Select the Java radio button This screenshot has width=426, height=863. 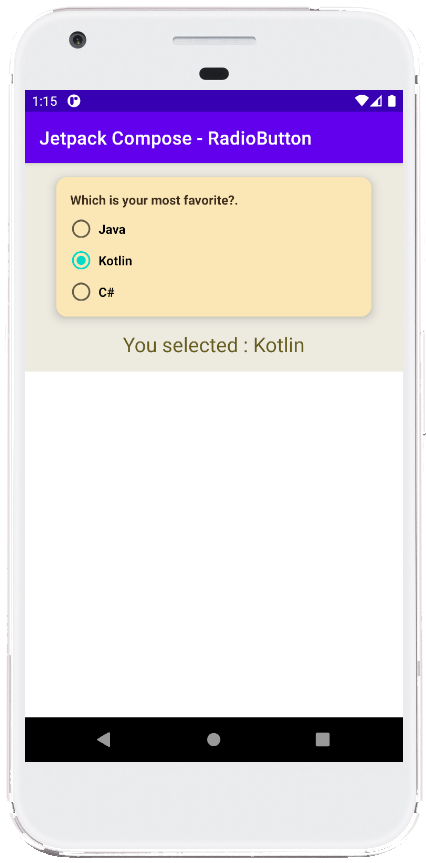[81, 229]
